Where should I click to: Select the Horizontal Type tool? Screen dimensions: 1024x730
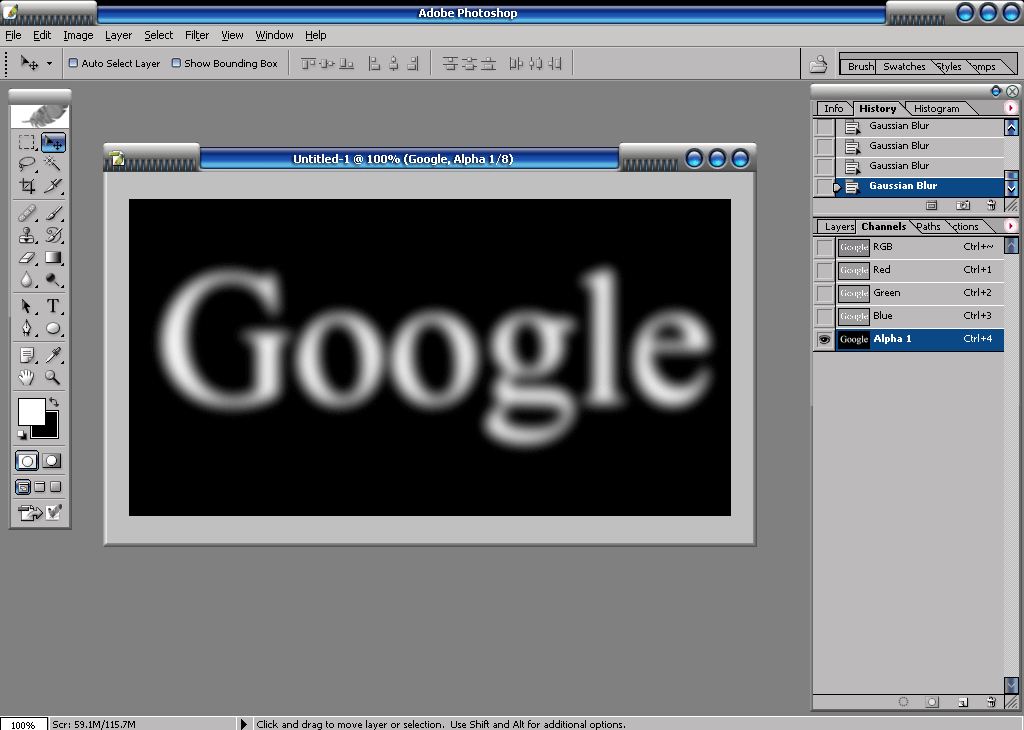[x=53, y=306]
